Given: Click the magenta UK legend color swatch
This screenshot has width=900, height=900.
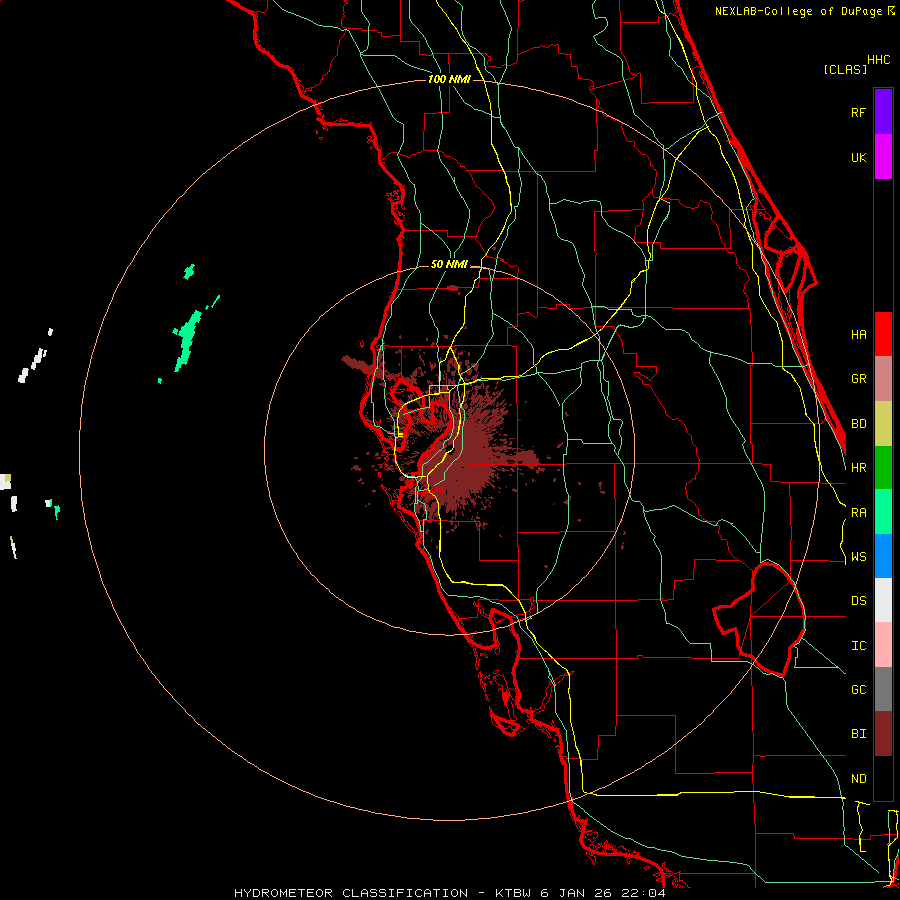Looking at the screenshot, I should click(883, 157).
